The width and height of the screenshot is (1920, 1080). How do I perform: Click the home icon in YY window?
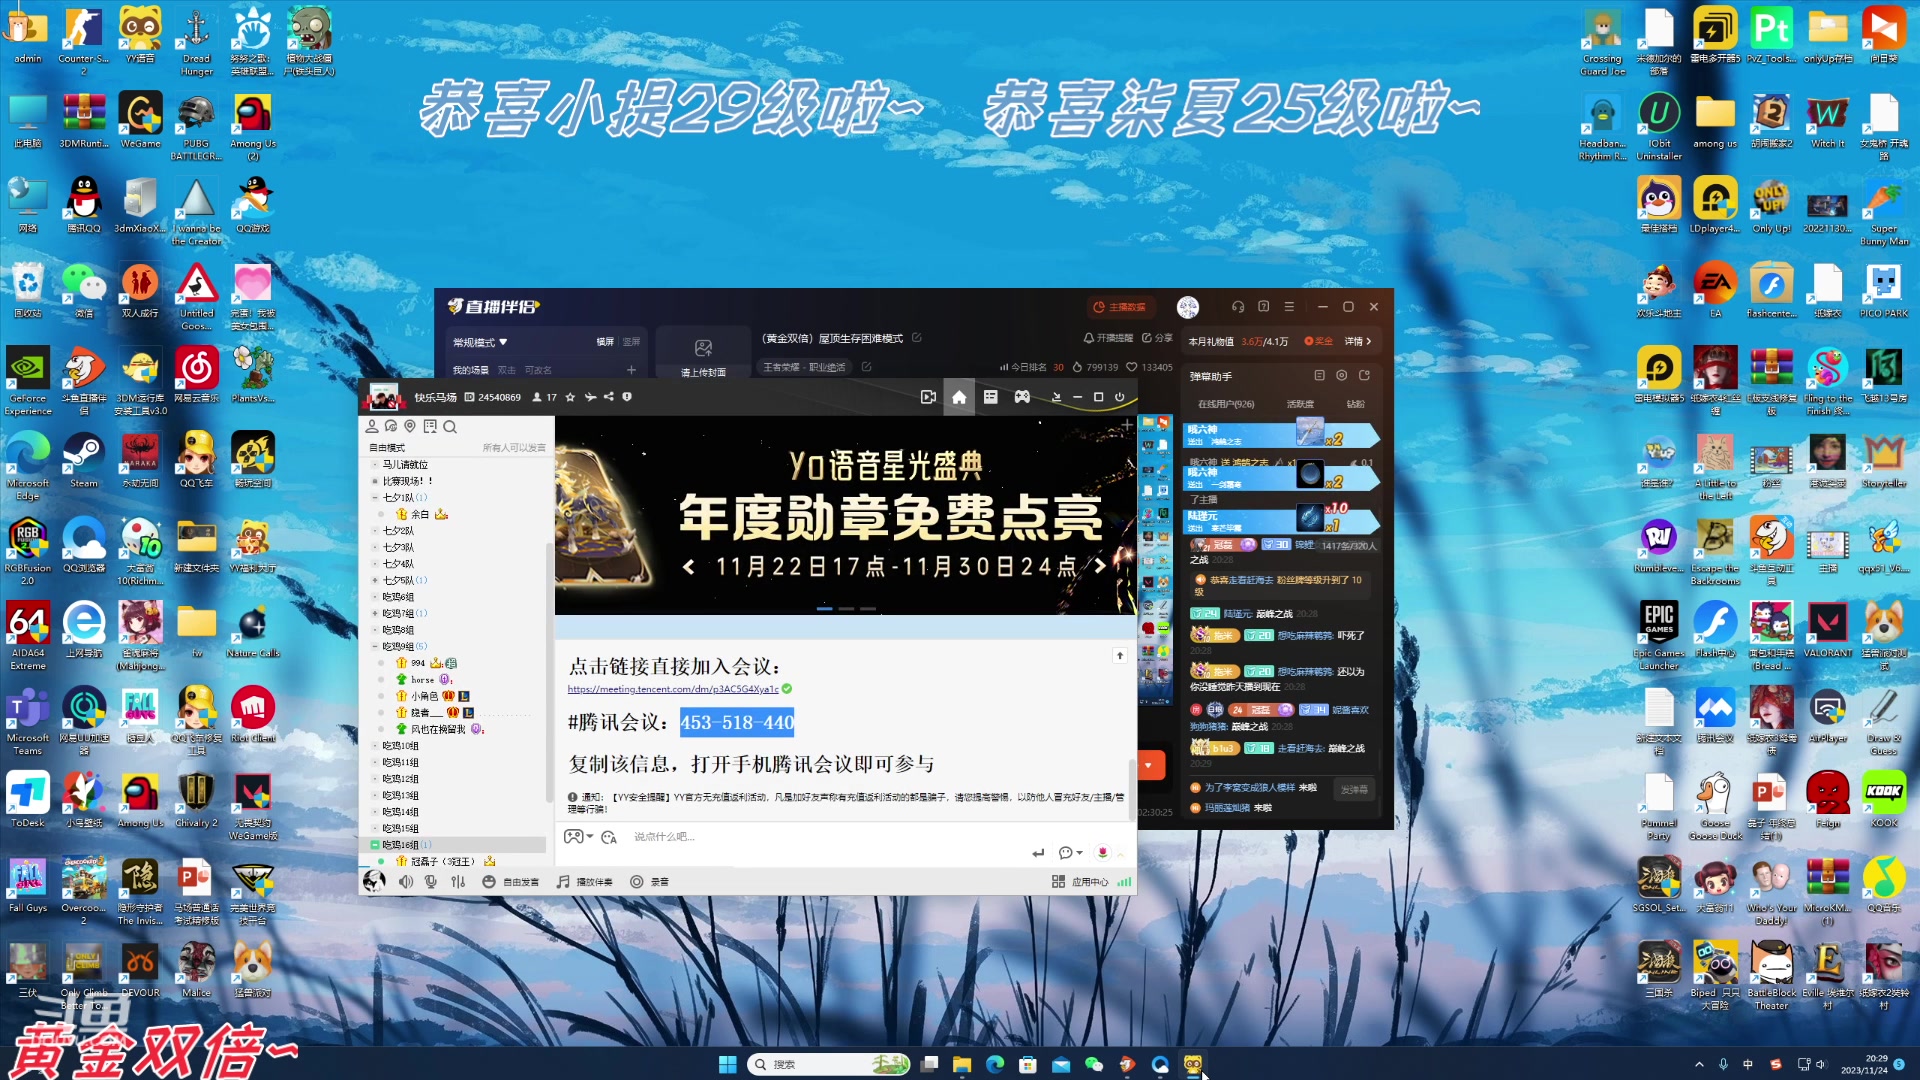pos(959,397)
